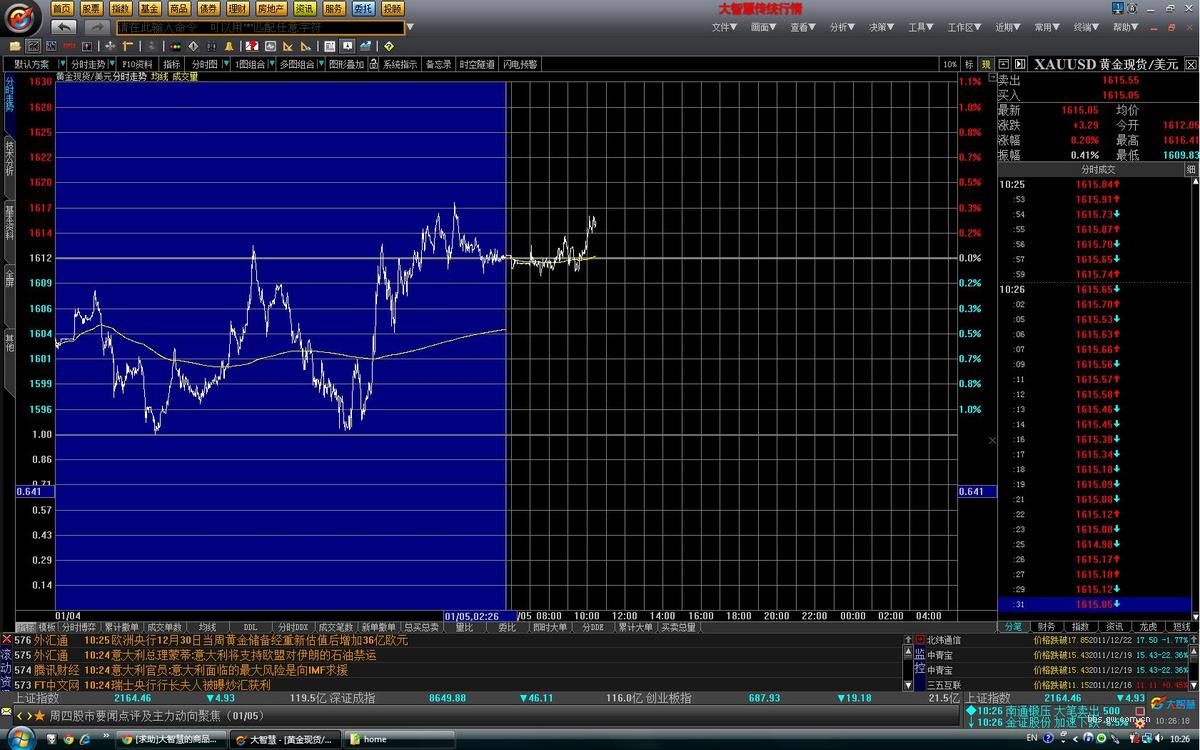Viewport: 1200px width, 750px height.
Task: Expand the 默认方案 dropdown arrow
Action: pyautogui.click(x=60, y=64)
